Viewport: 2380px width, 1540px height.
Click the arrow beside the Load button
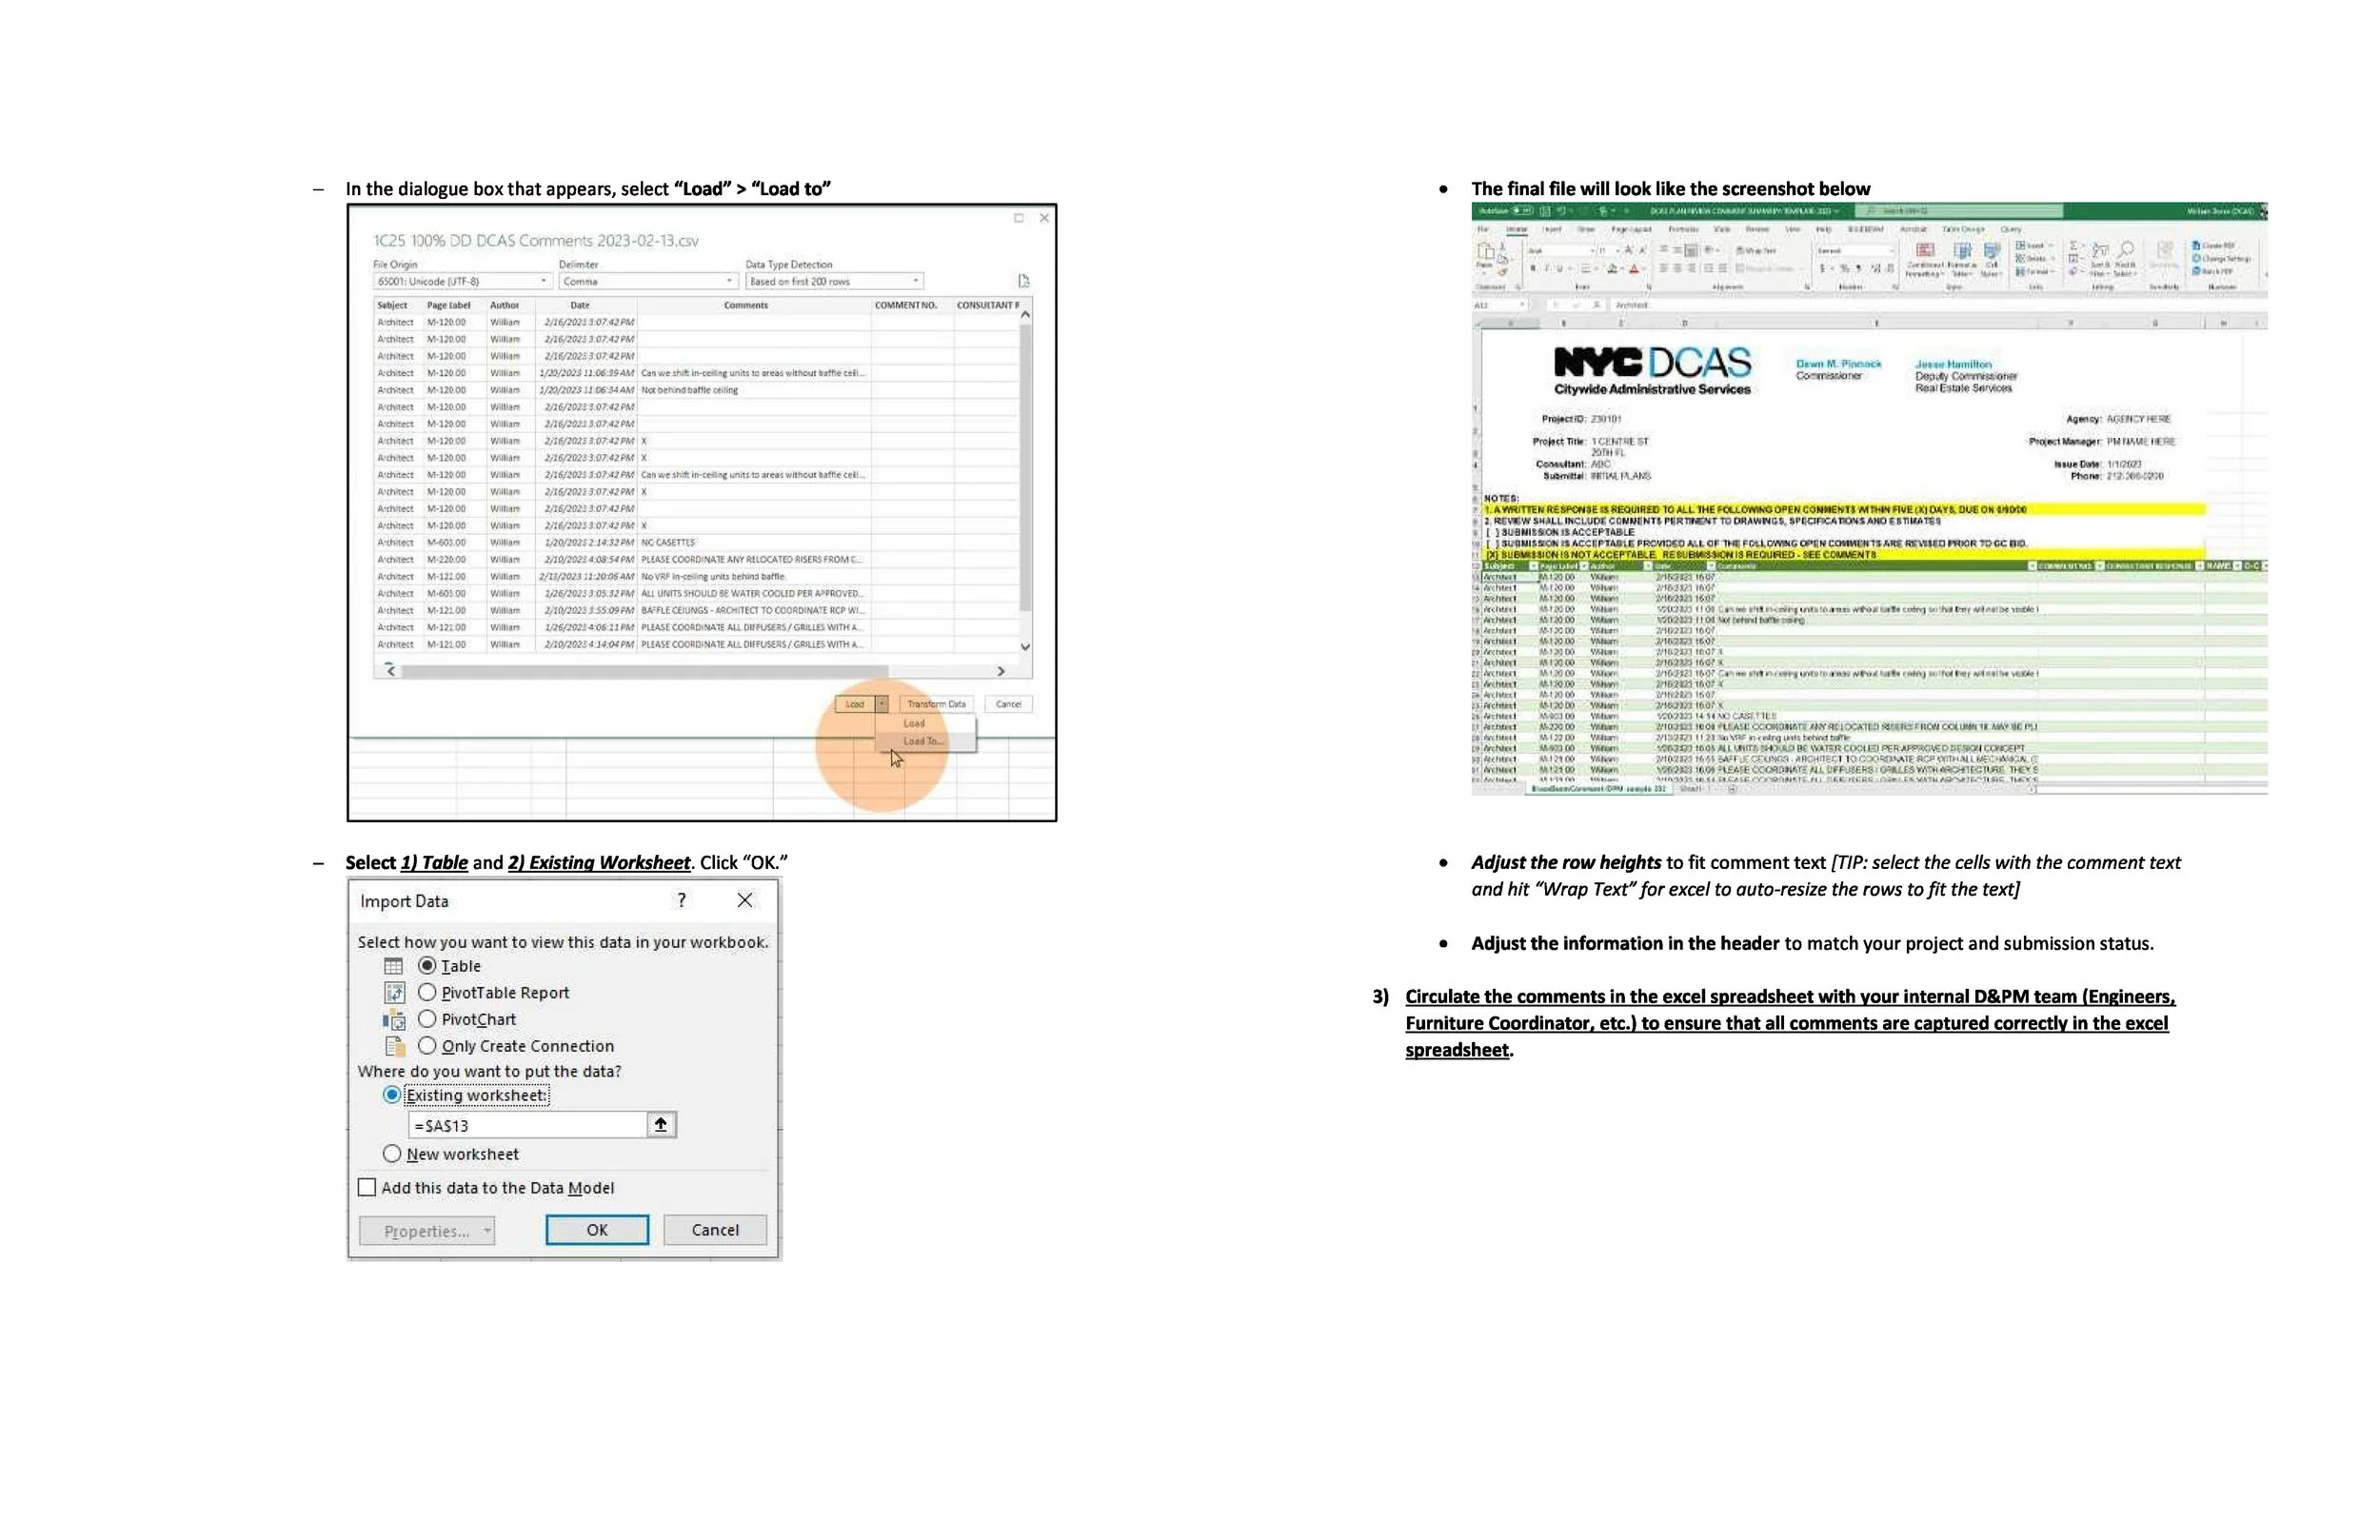click(882, 704)
